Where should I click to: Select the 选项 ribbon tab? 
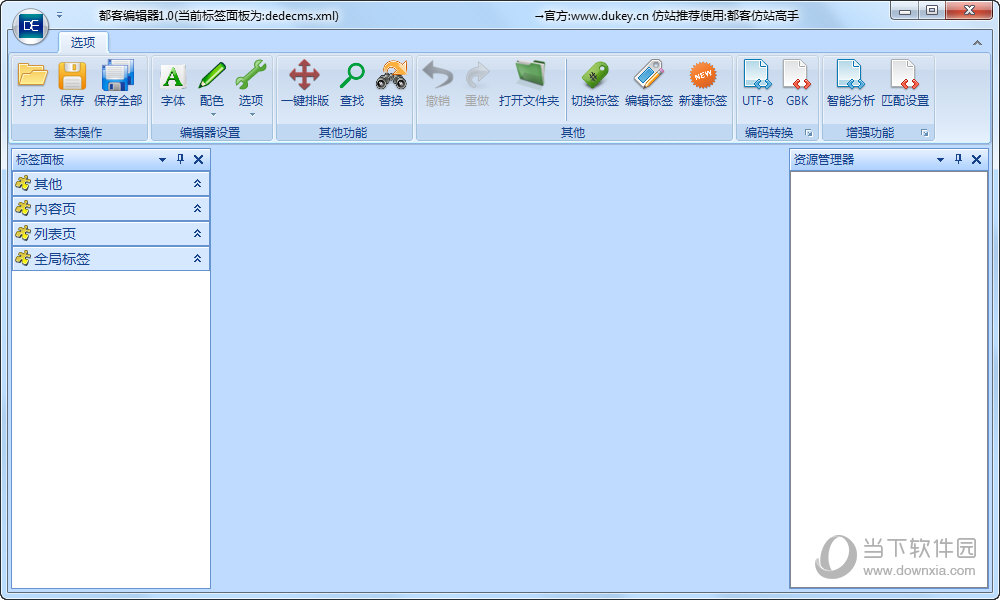point(83,42)
